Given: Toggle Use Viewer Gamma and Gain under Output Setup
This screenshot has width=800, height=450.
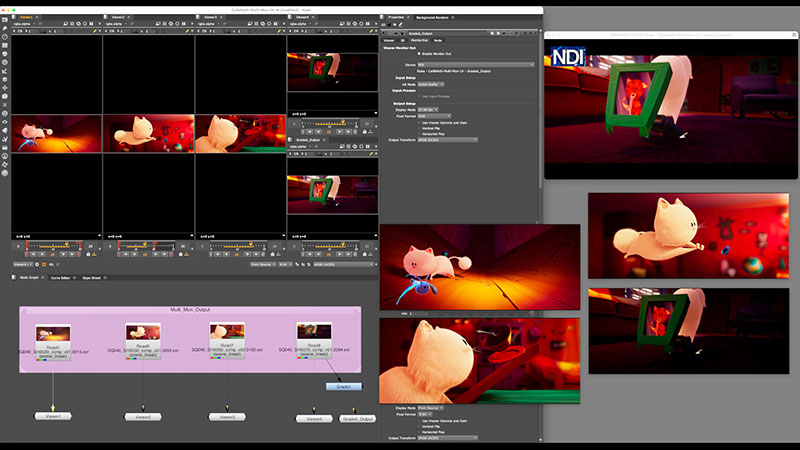Looking at the screenshot, I should pyautogui.click(x=419, y=122).
